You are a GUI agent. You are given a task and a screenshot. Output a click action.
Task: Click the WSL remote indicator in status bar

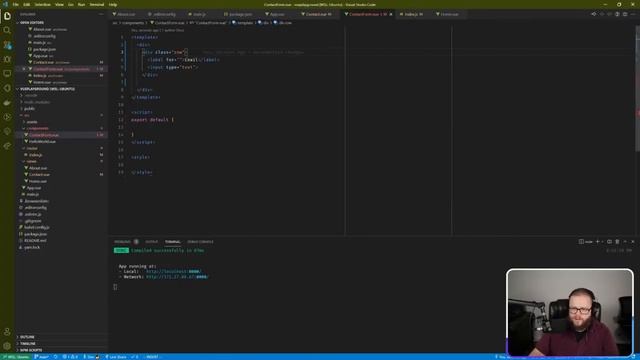click(x=15, y=357)
